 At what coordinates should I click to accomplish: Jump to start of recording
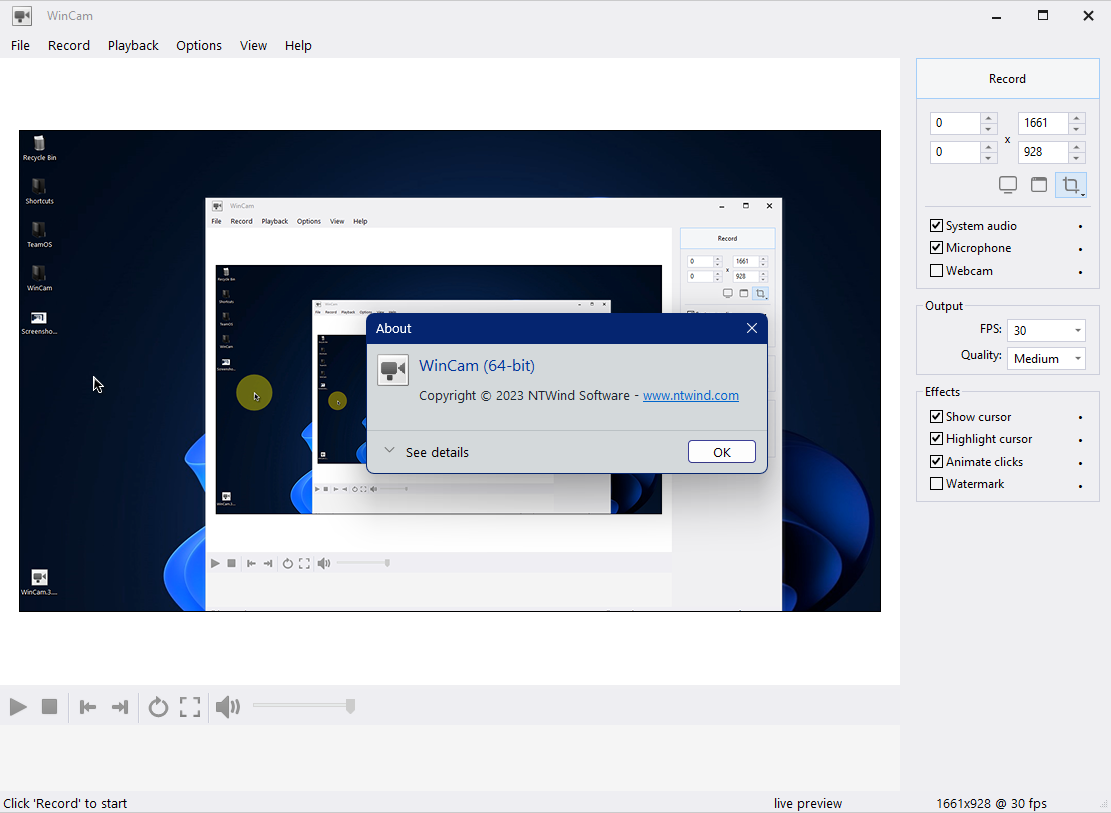(88, 707)
